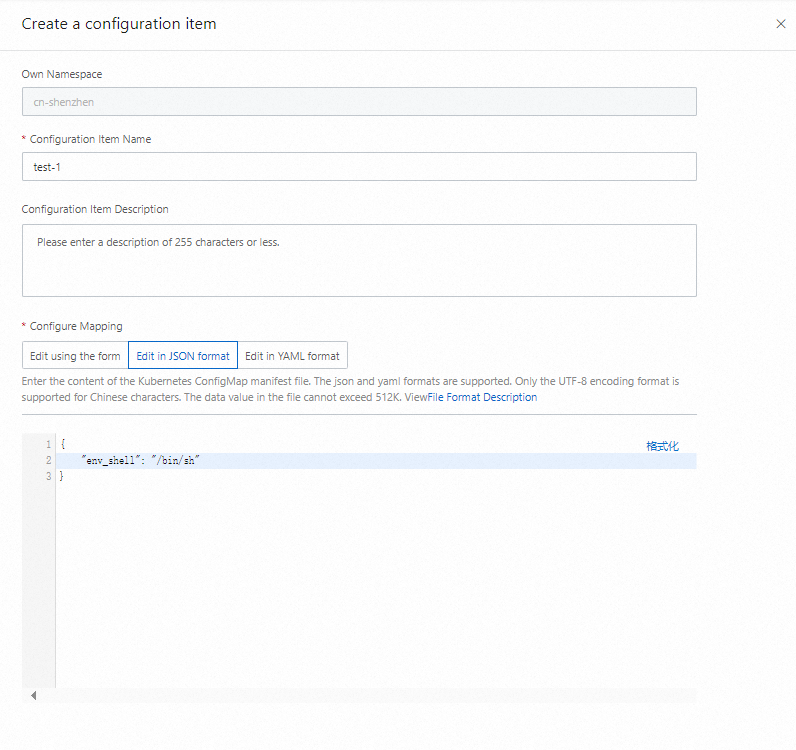Click the "/bin/sh" value in the editor
The image size is (796, 750).
pyautogui.click(x=176, y=460)
